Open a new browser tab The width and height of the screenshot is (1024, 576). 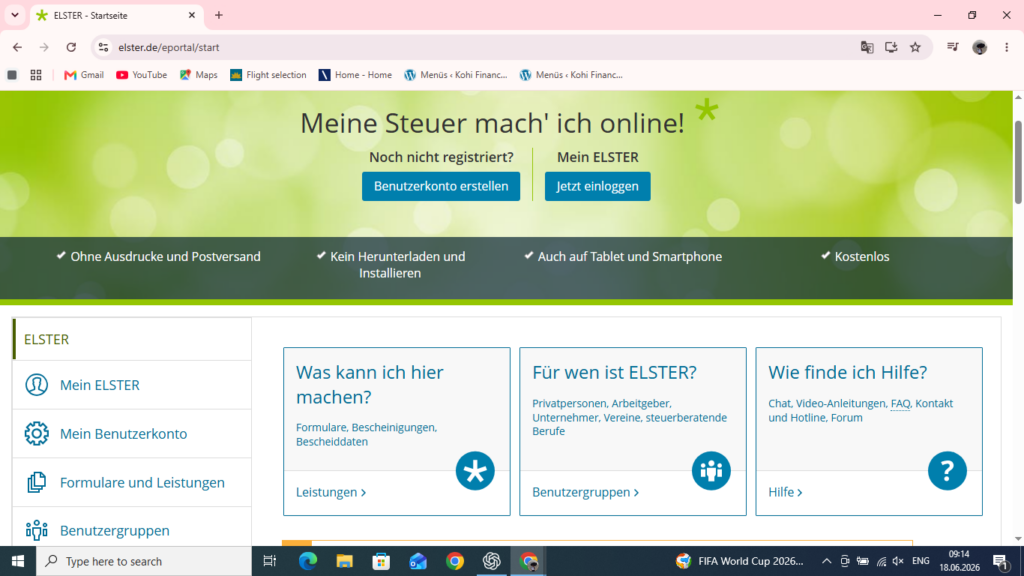point(219,15)
